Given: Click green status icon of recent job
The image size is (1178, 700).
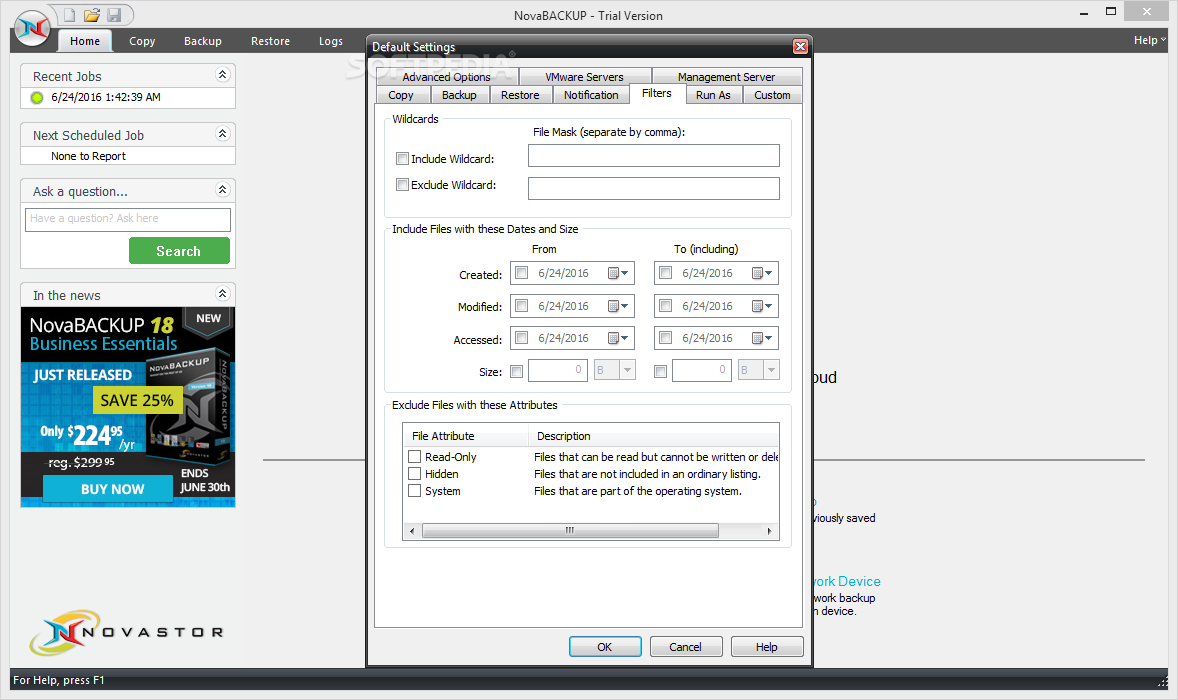Looking at the screenshot, I should point(37,98).
